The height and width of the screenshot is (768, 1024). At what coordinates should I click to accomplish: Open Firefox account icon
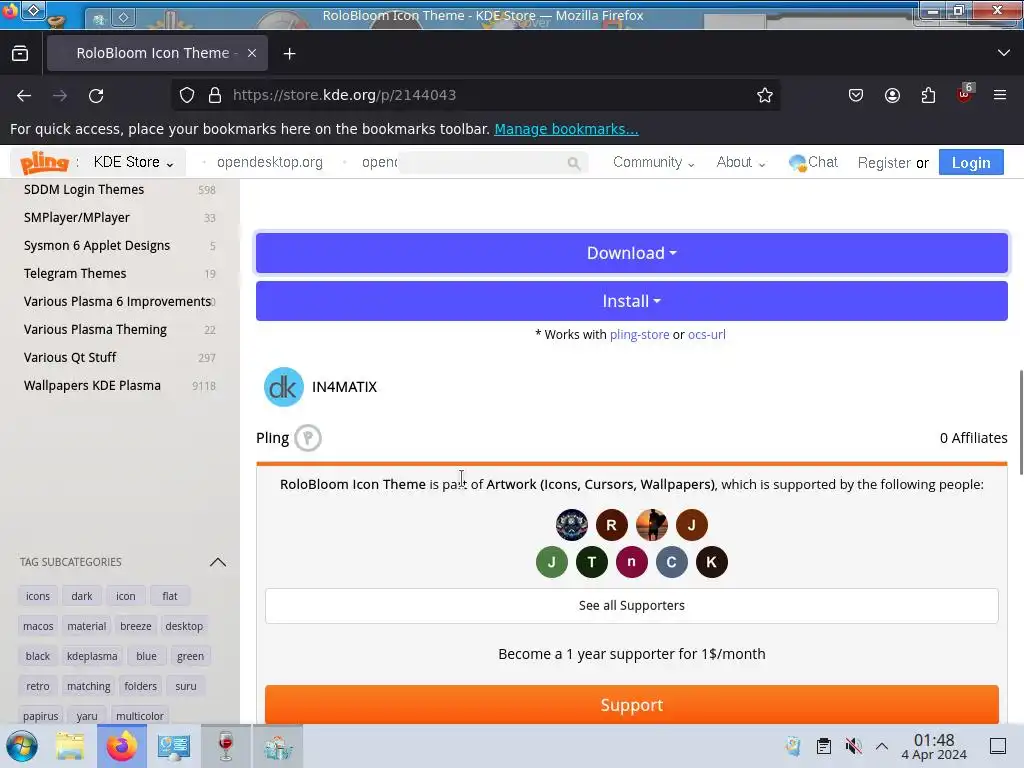point(892,95)
